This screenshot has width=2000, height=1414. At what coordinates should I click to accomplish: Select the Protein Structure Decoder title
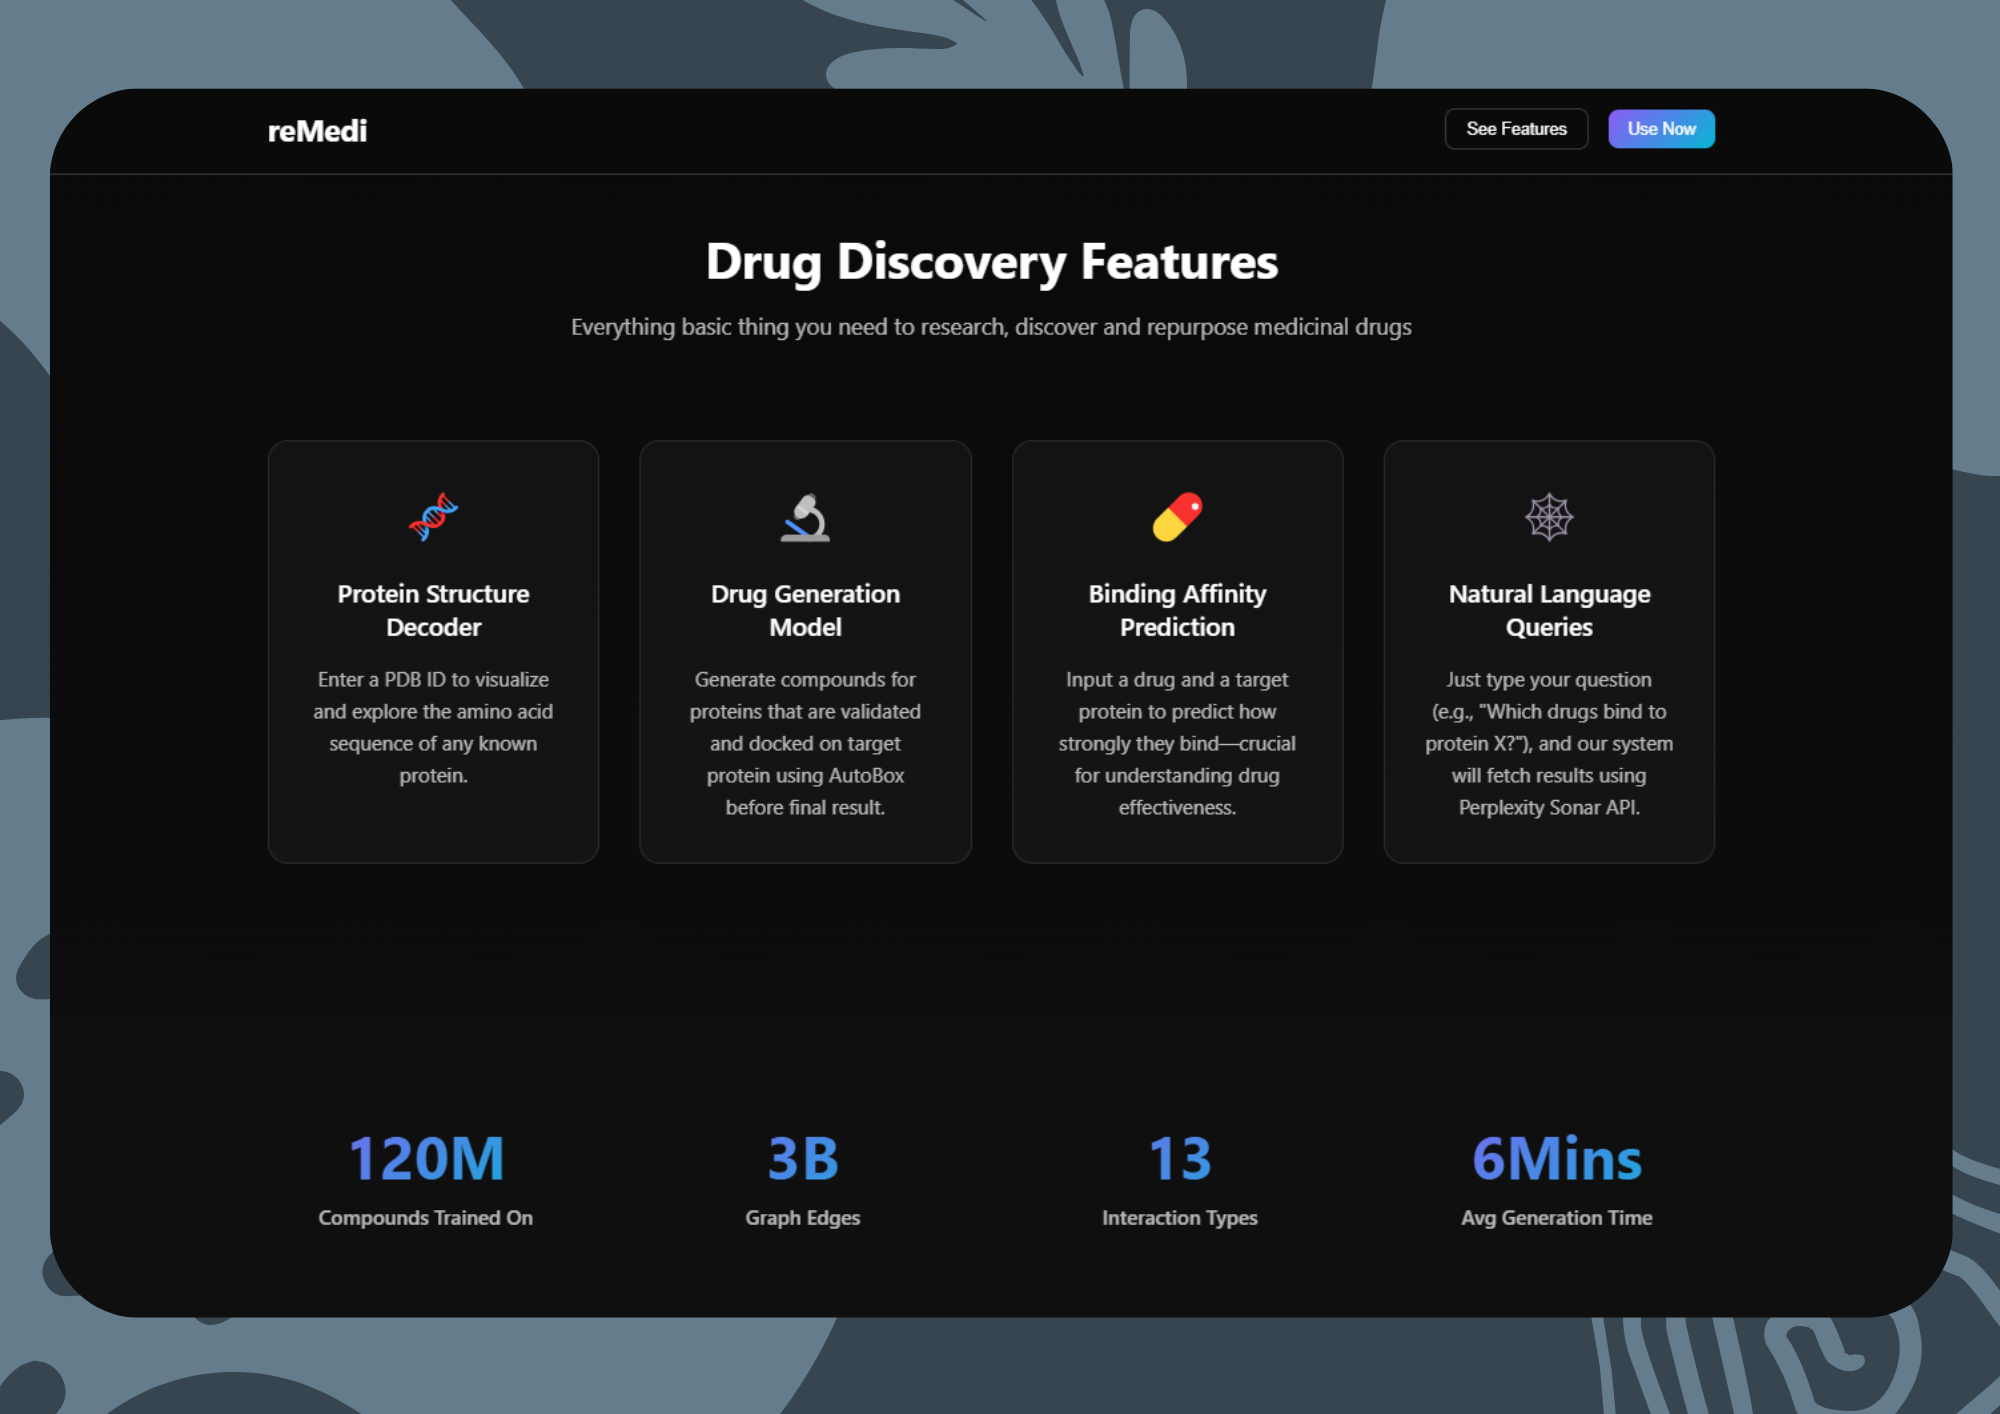click(433, 610)
